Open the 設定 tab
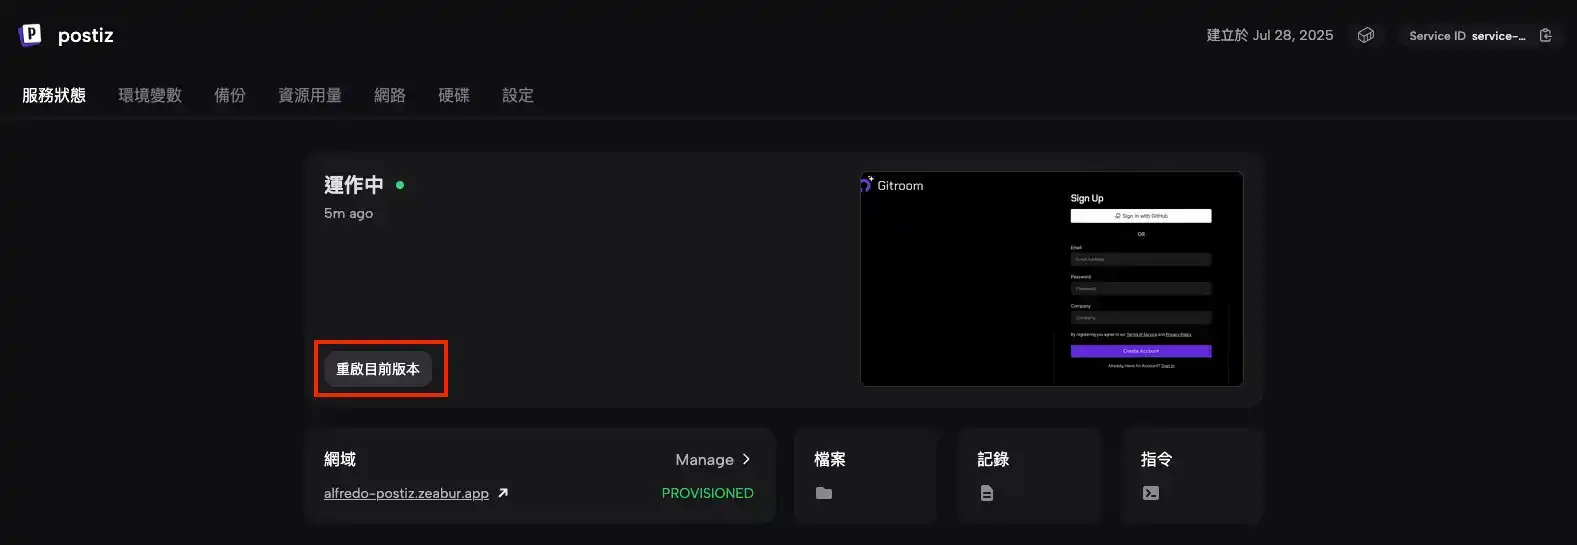The width and height of the screenshot is (1577, 545). (x=518, y=95)
